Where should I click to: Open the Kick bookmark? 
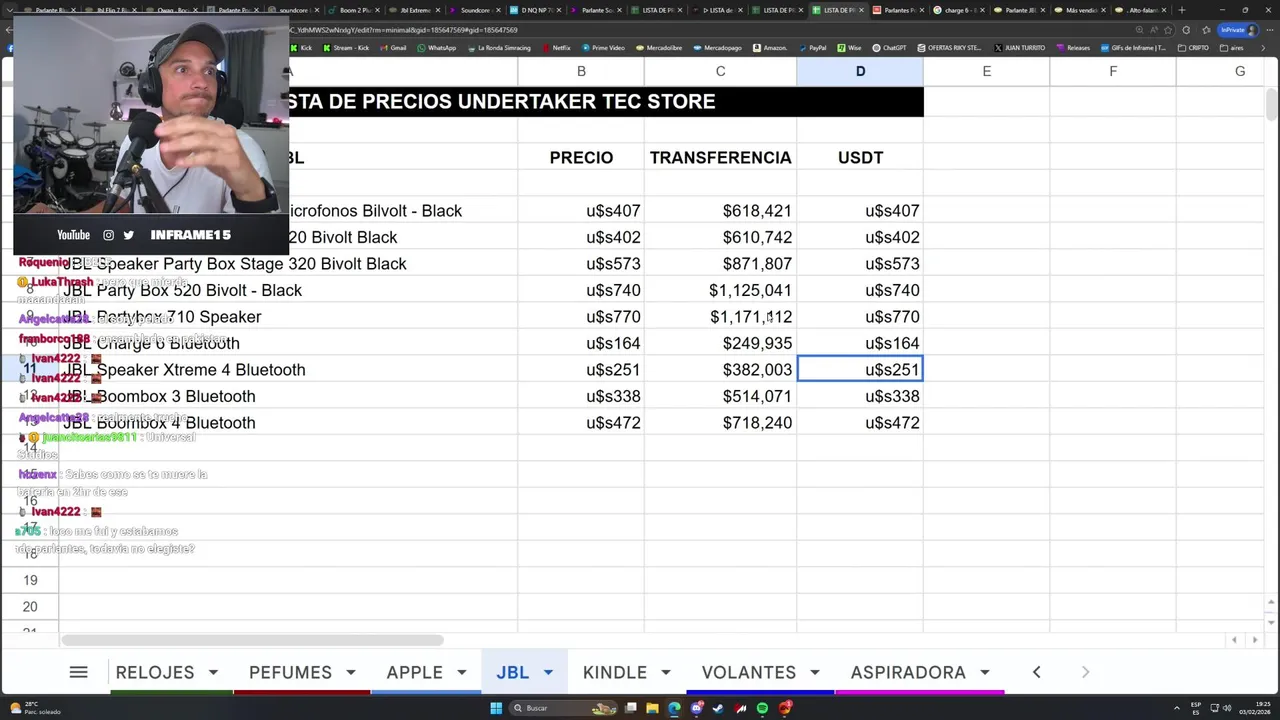click(x=301, y=47)
